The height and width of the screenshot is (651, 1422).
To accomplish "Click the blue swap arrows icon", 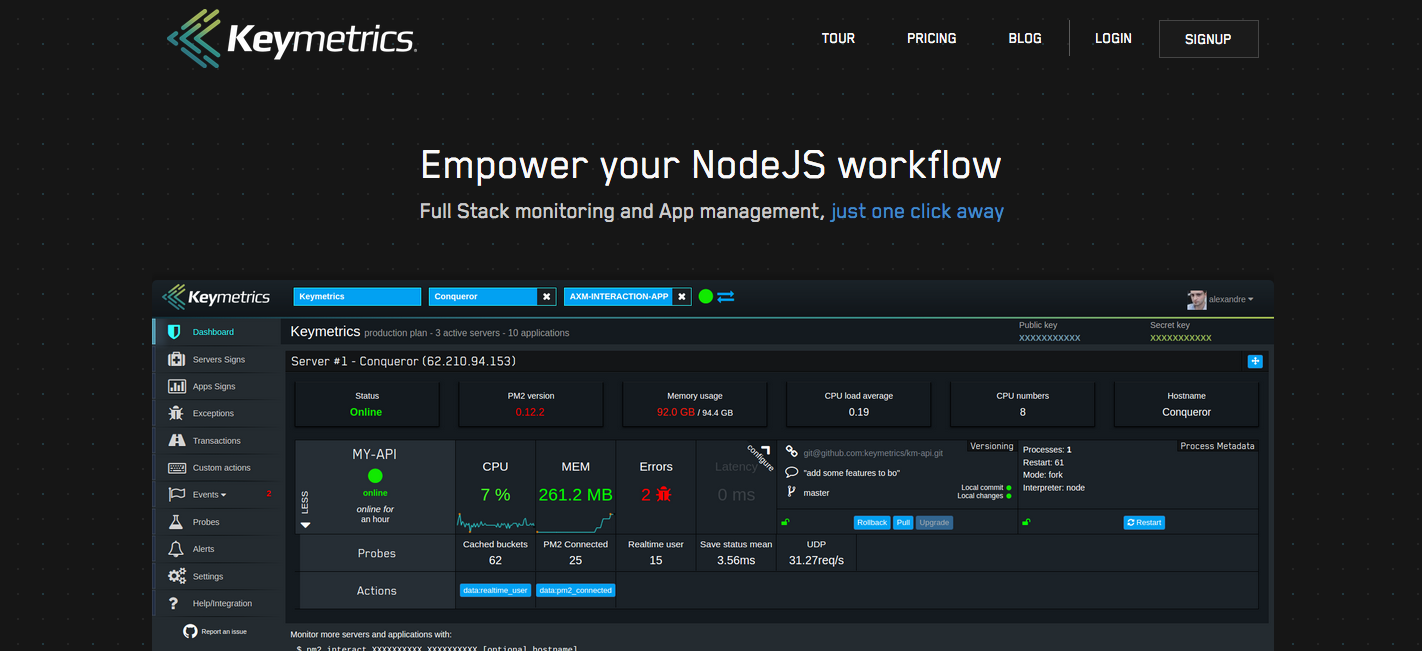I will coord(726,297).
